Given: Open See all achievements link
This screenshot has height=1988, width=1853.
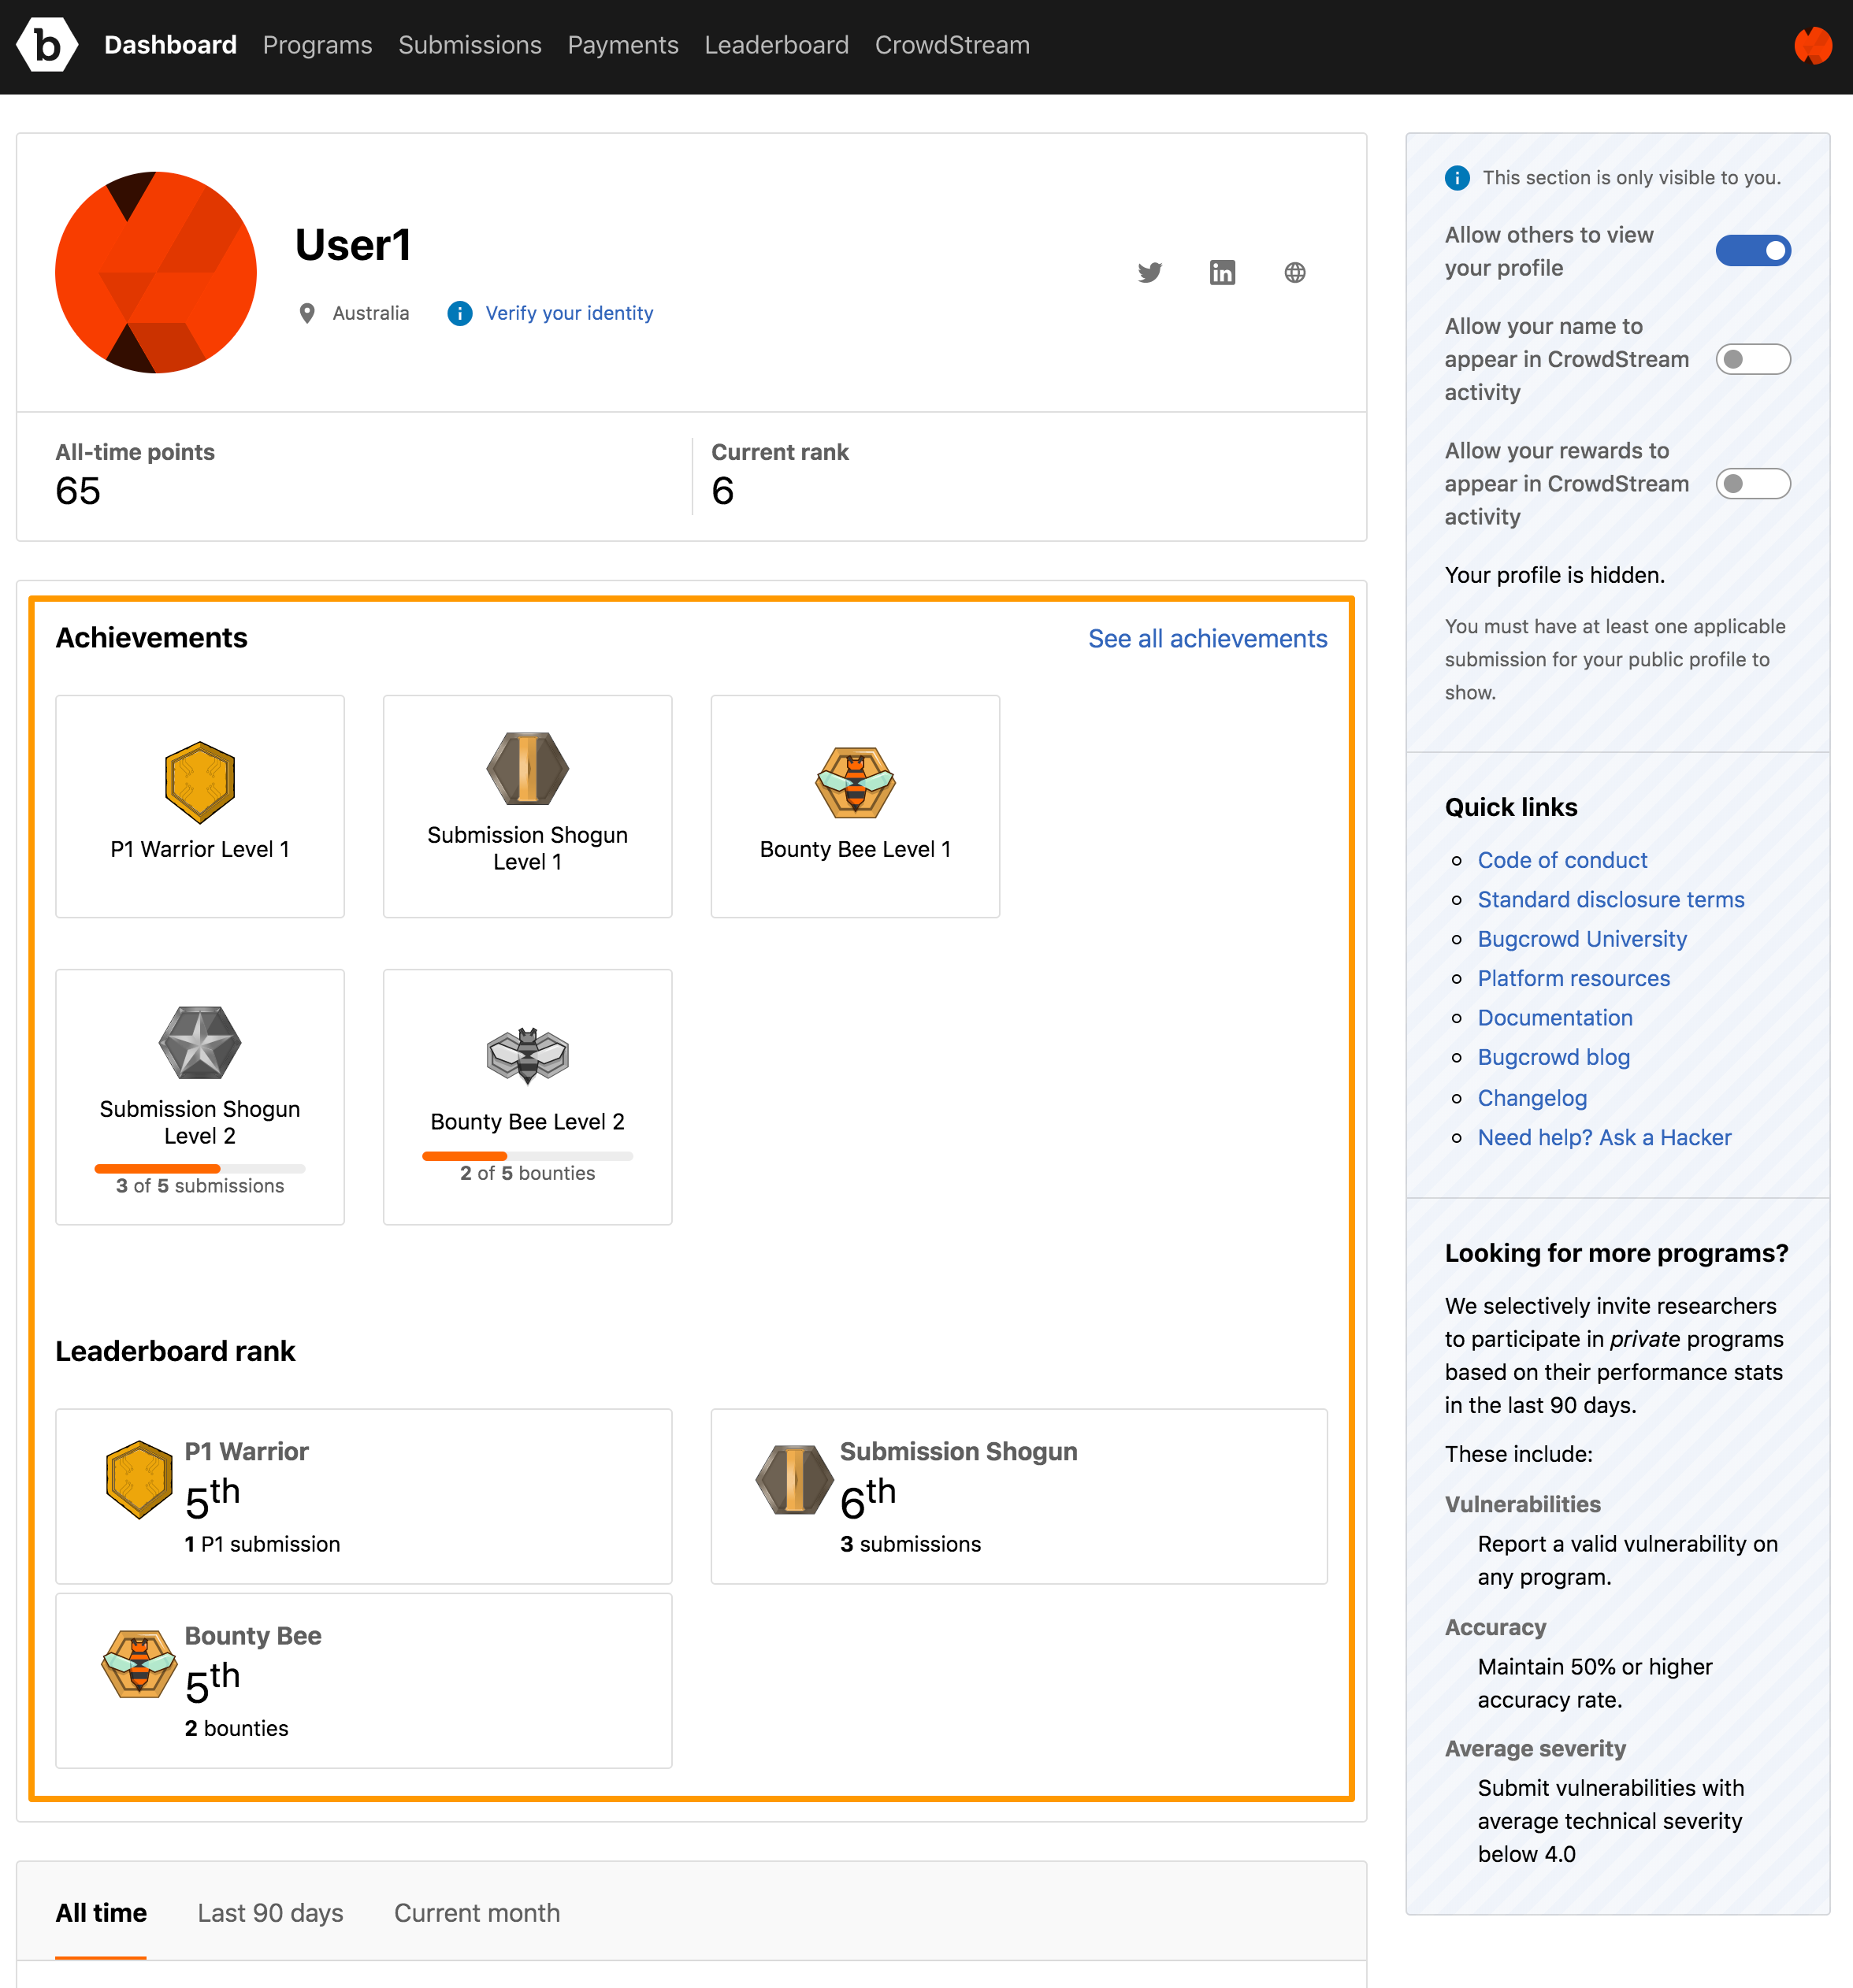Looking at the screenshot, I should coord(1208,638).
